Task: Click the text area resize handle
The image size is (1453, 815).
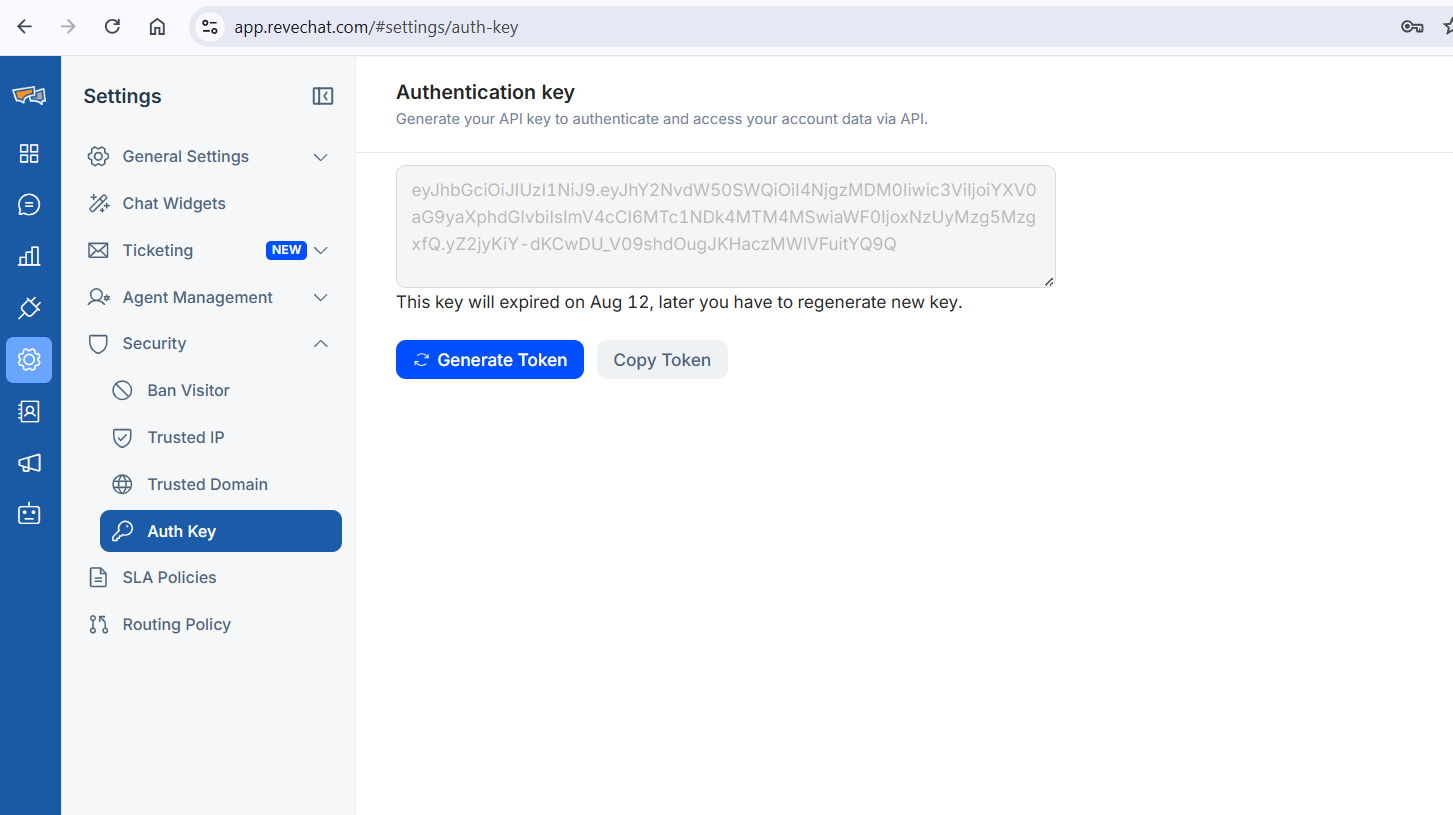Action: (1049, 282)
